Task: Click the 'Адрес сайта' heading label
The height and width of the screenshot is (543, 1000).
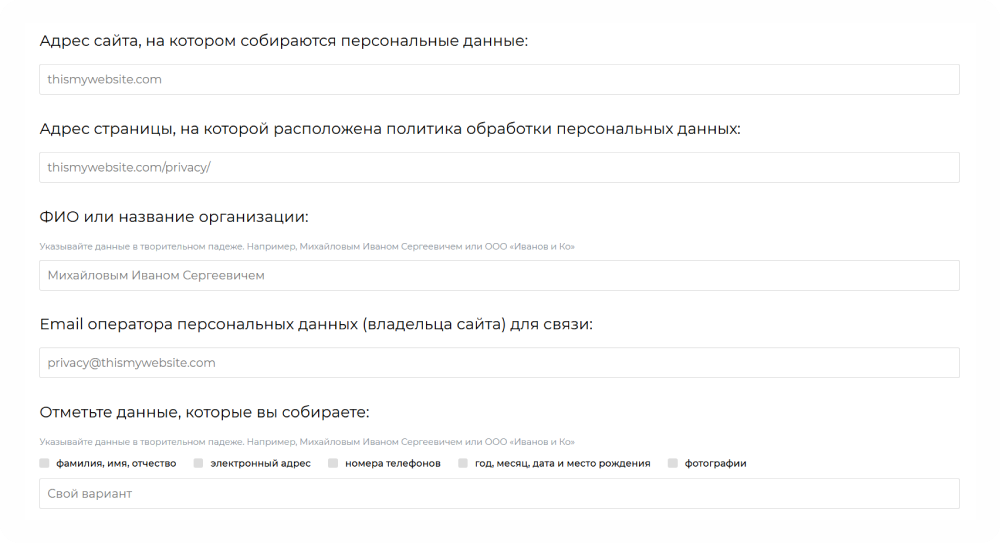Action: point(283,41)
